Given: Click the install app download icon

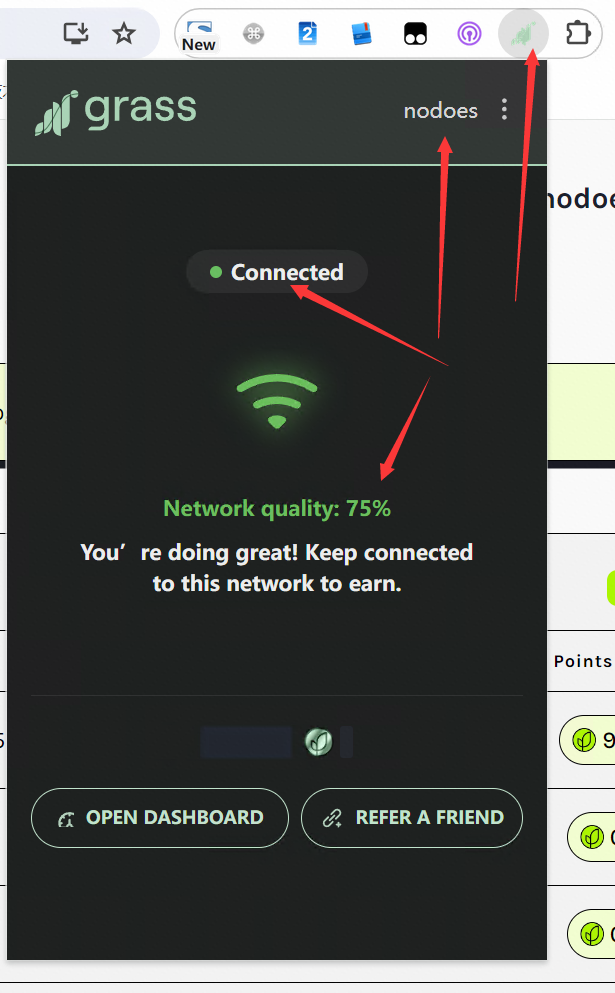Looking at the screenshot, I should (x=76, y=33).
